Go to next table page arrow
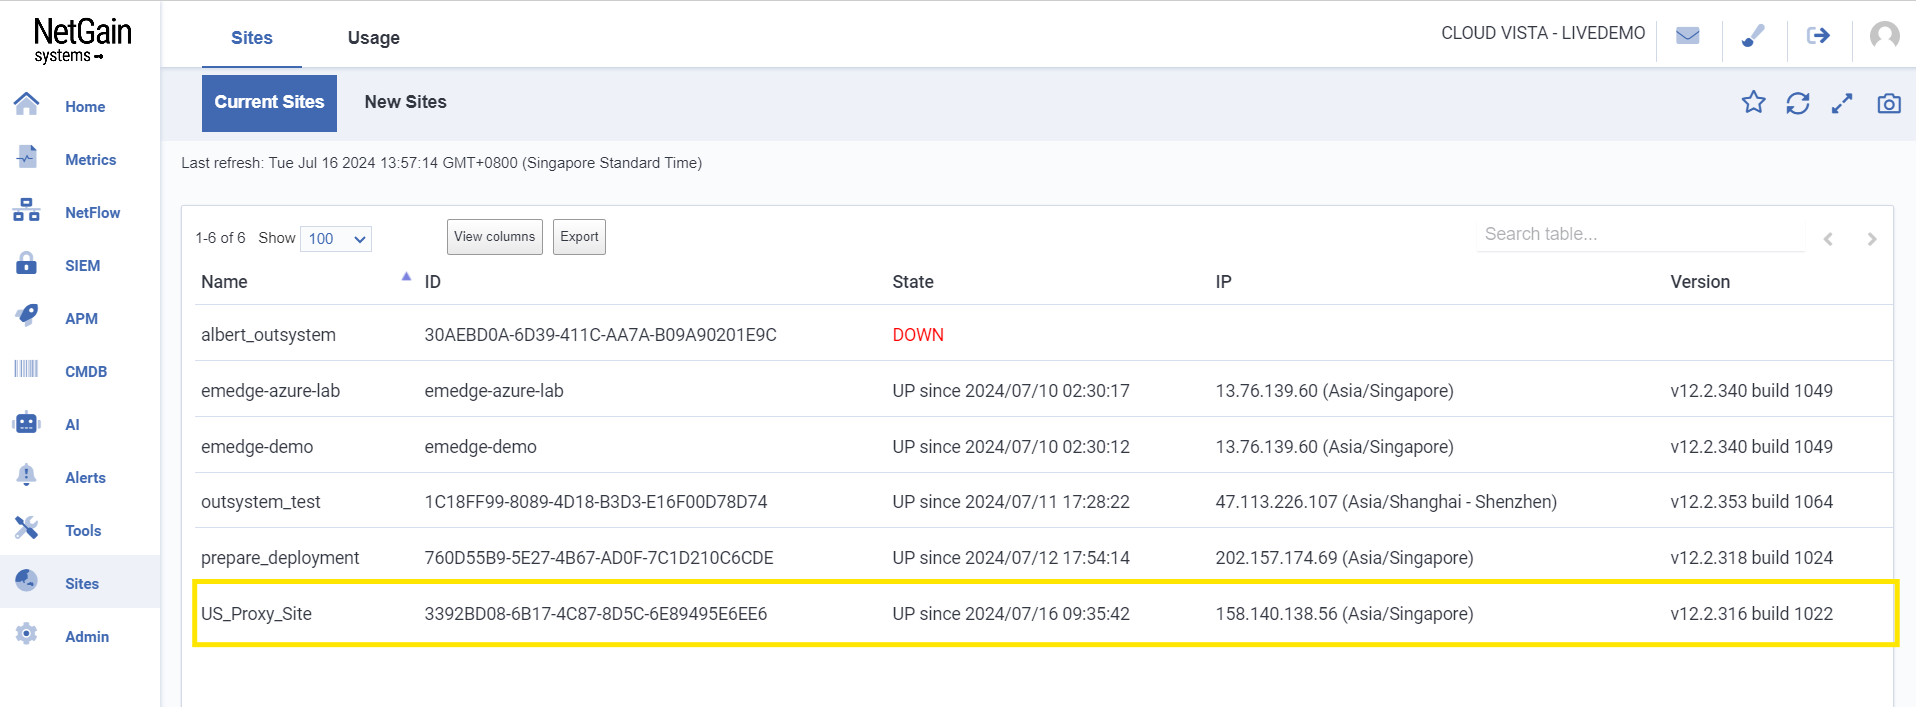The width and height of the screenshot is (1916, 707). [x=1872, y=239]
